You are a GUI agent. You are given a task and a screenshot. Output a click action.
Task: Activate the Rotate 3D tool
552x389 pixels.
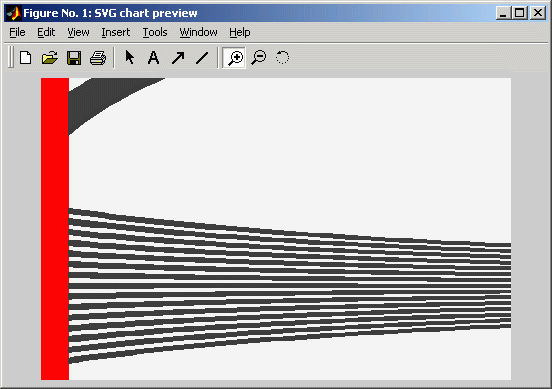click(x=282, y=57)
